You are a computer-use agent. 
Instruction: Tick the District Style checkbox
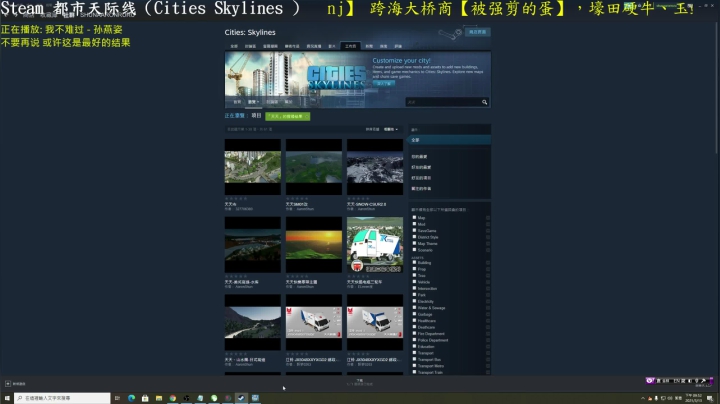[414, 237]
